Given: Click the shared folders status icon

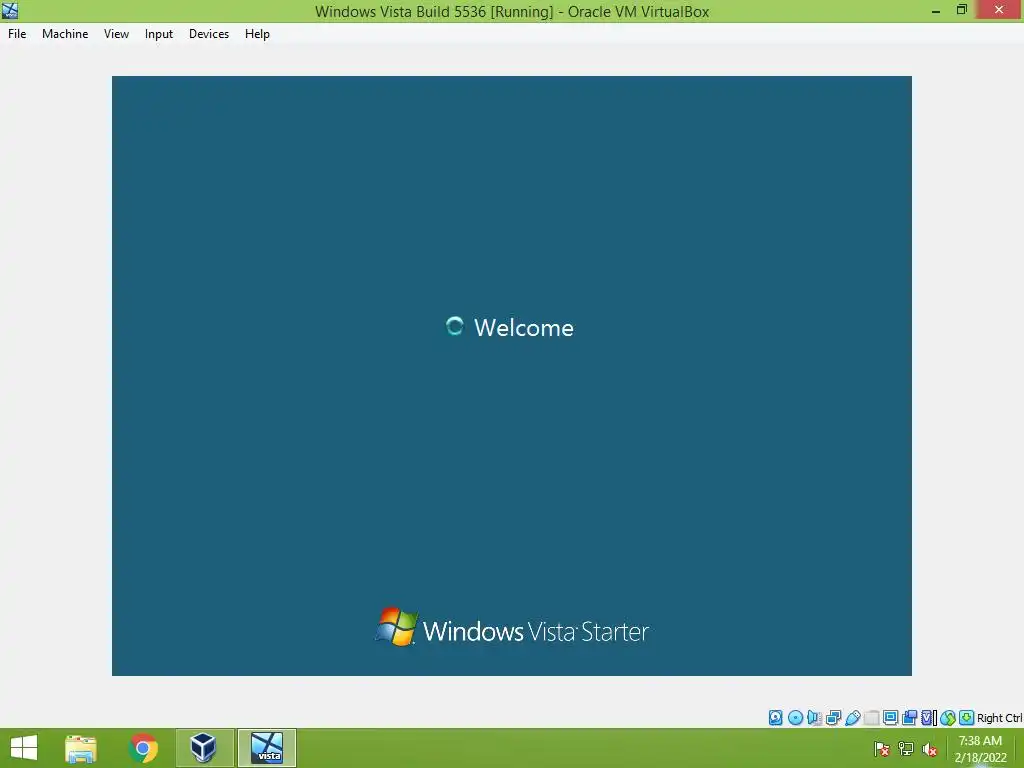Looking at the screenshot, I should coord(872,718).
